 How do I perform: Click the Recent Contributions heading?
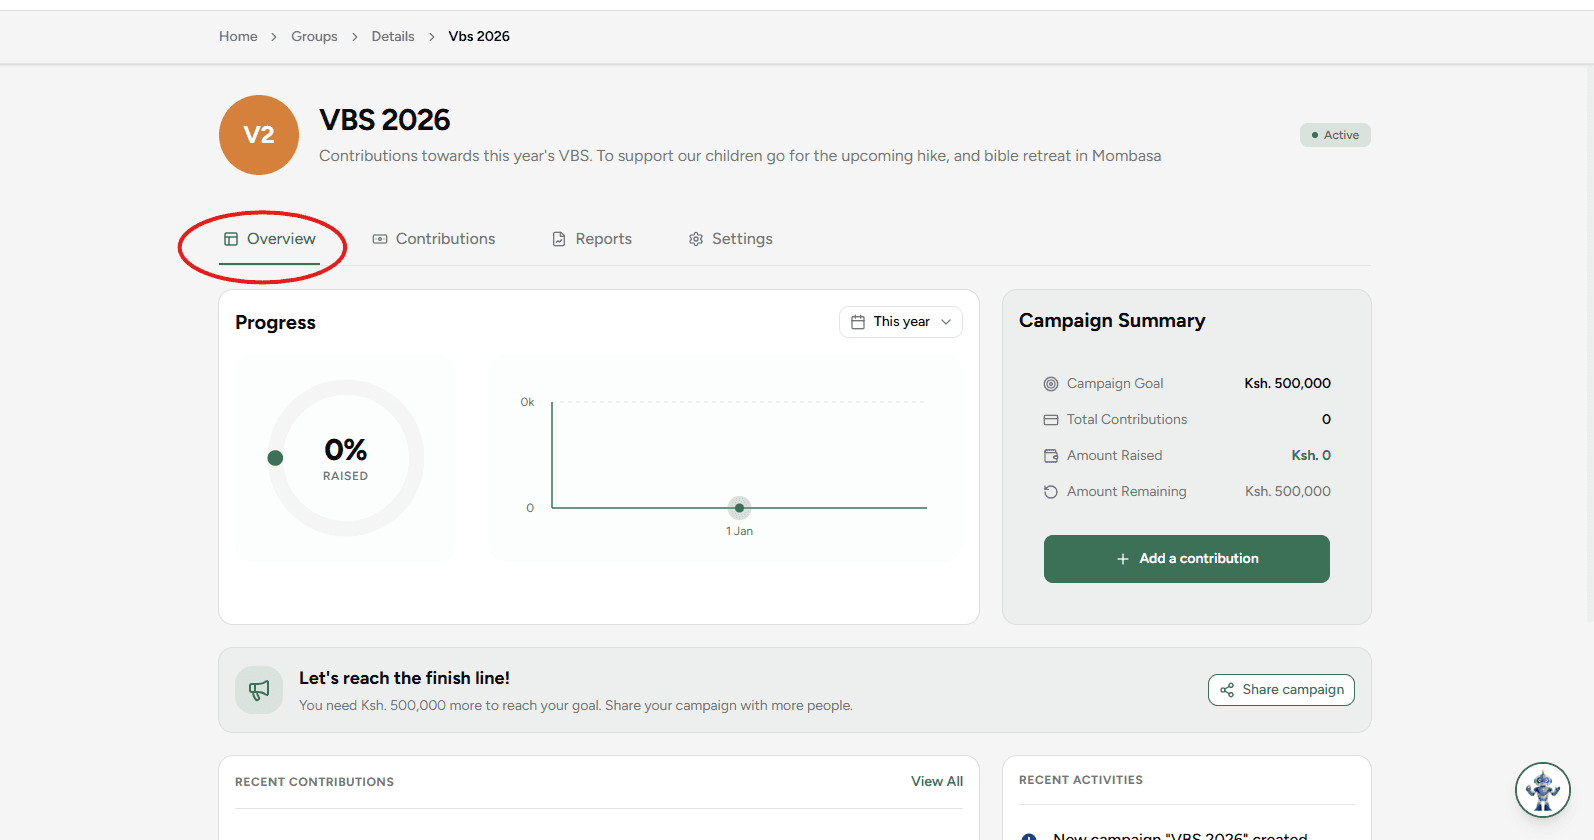coord(314,782)
